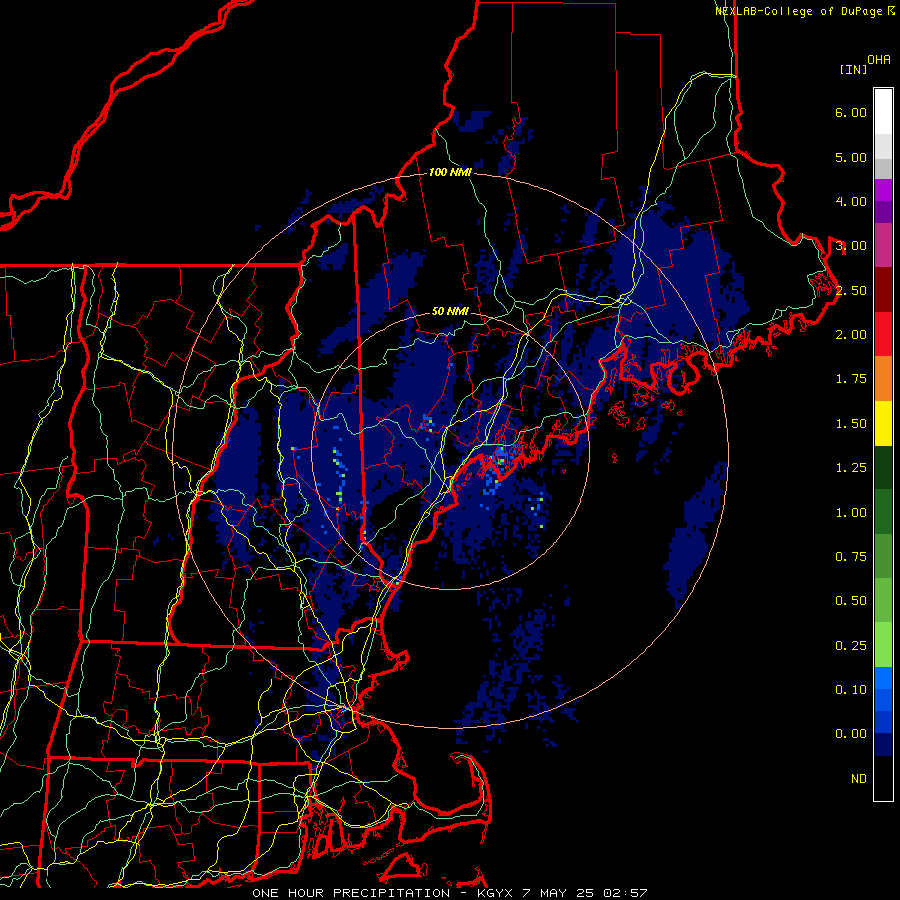Click the 2.50 legend value
The image size is (900, 900).
pyautogui.click(x=851, y=290)
